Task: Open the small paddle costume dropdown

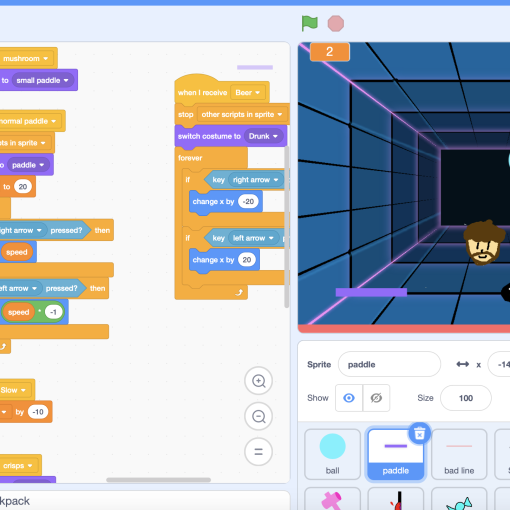Action: (42, 80)
